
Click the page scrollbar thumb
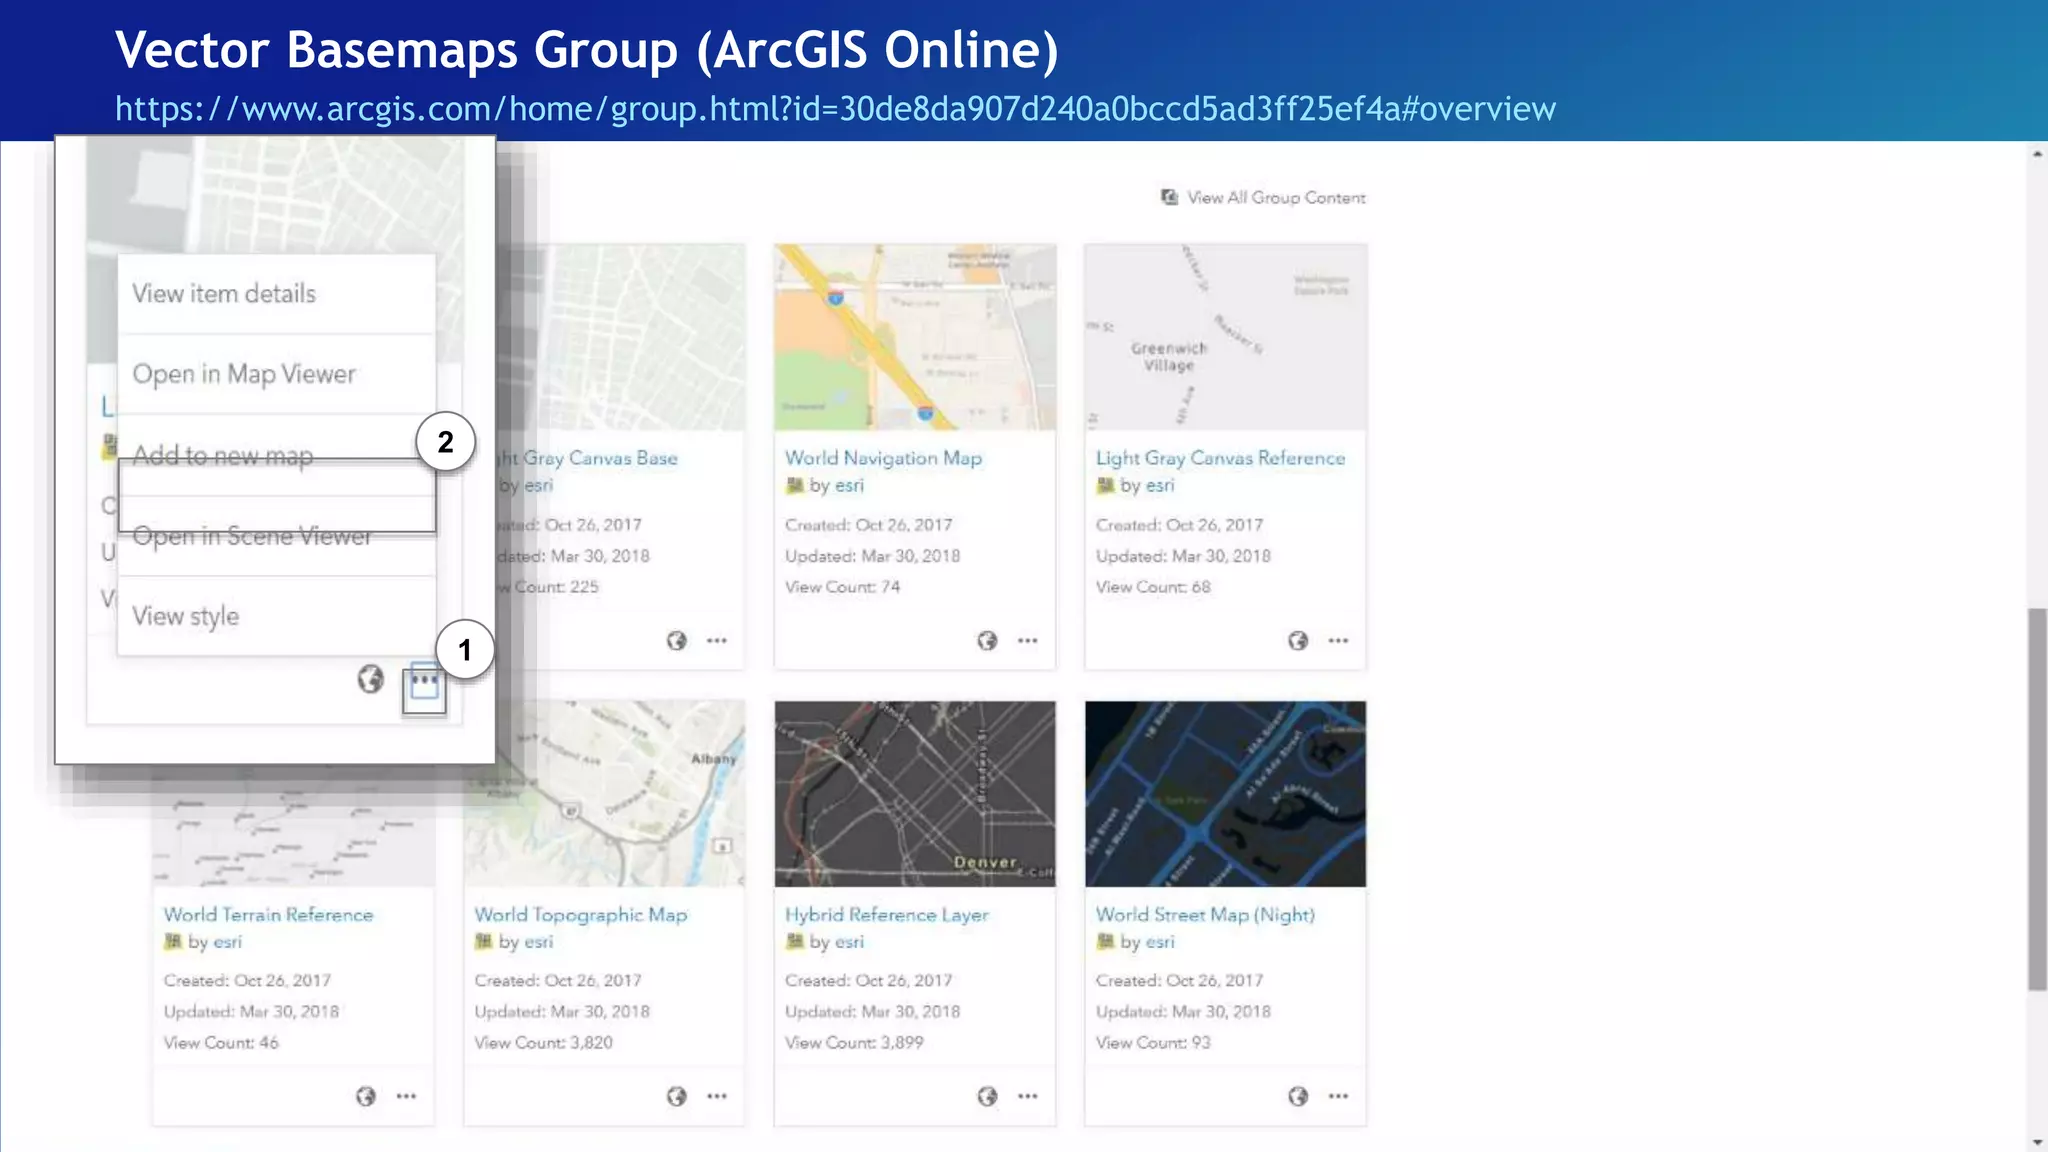click(x=2037, y=798)
